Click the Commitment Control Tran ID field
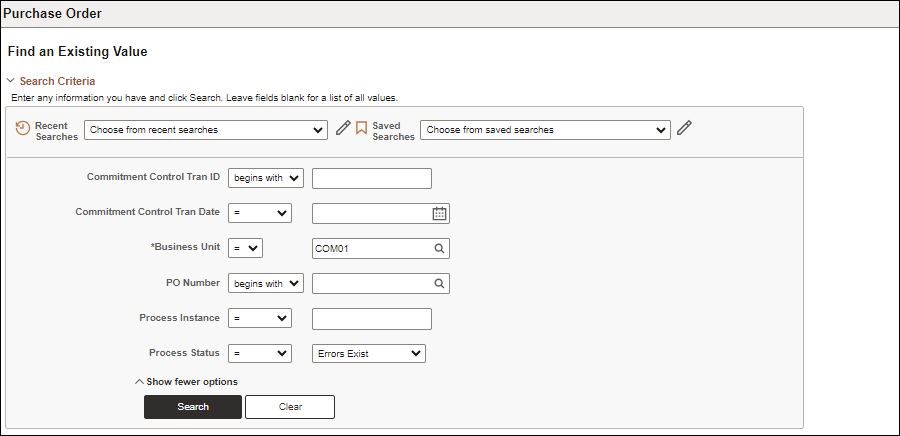The width and height of the screenshot is (900, 436). pos(372,178)
